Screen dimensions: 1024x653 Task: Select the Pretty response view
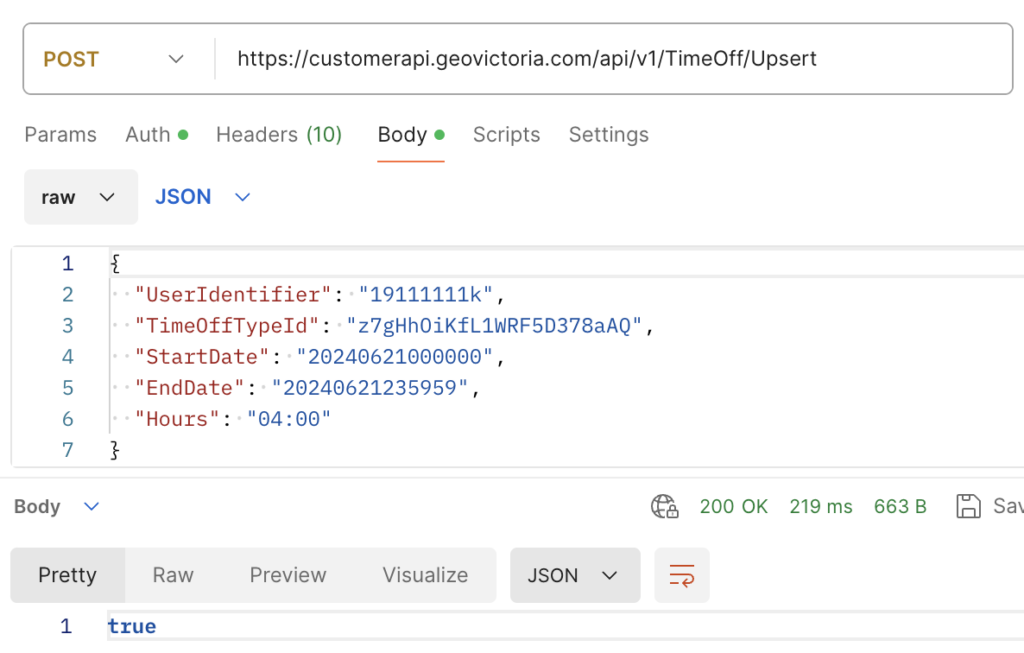click(x=67, y=575)
